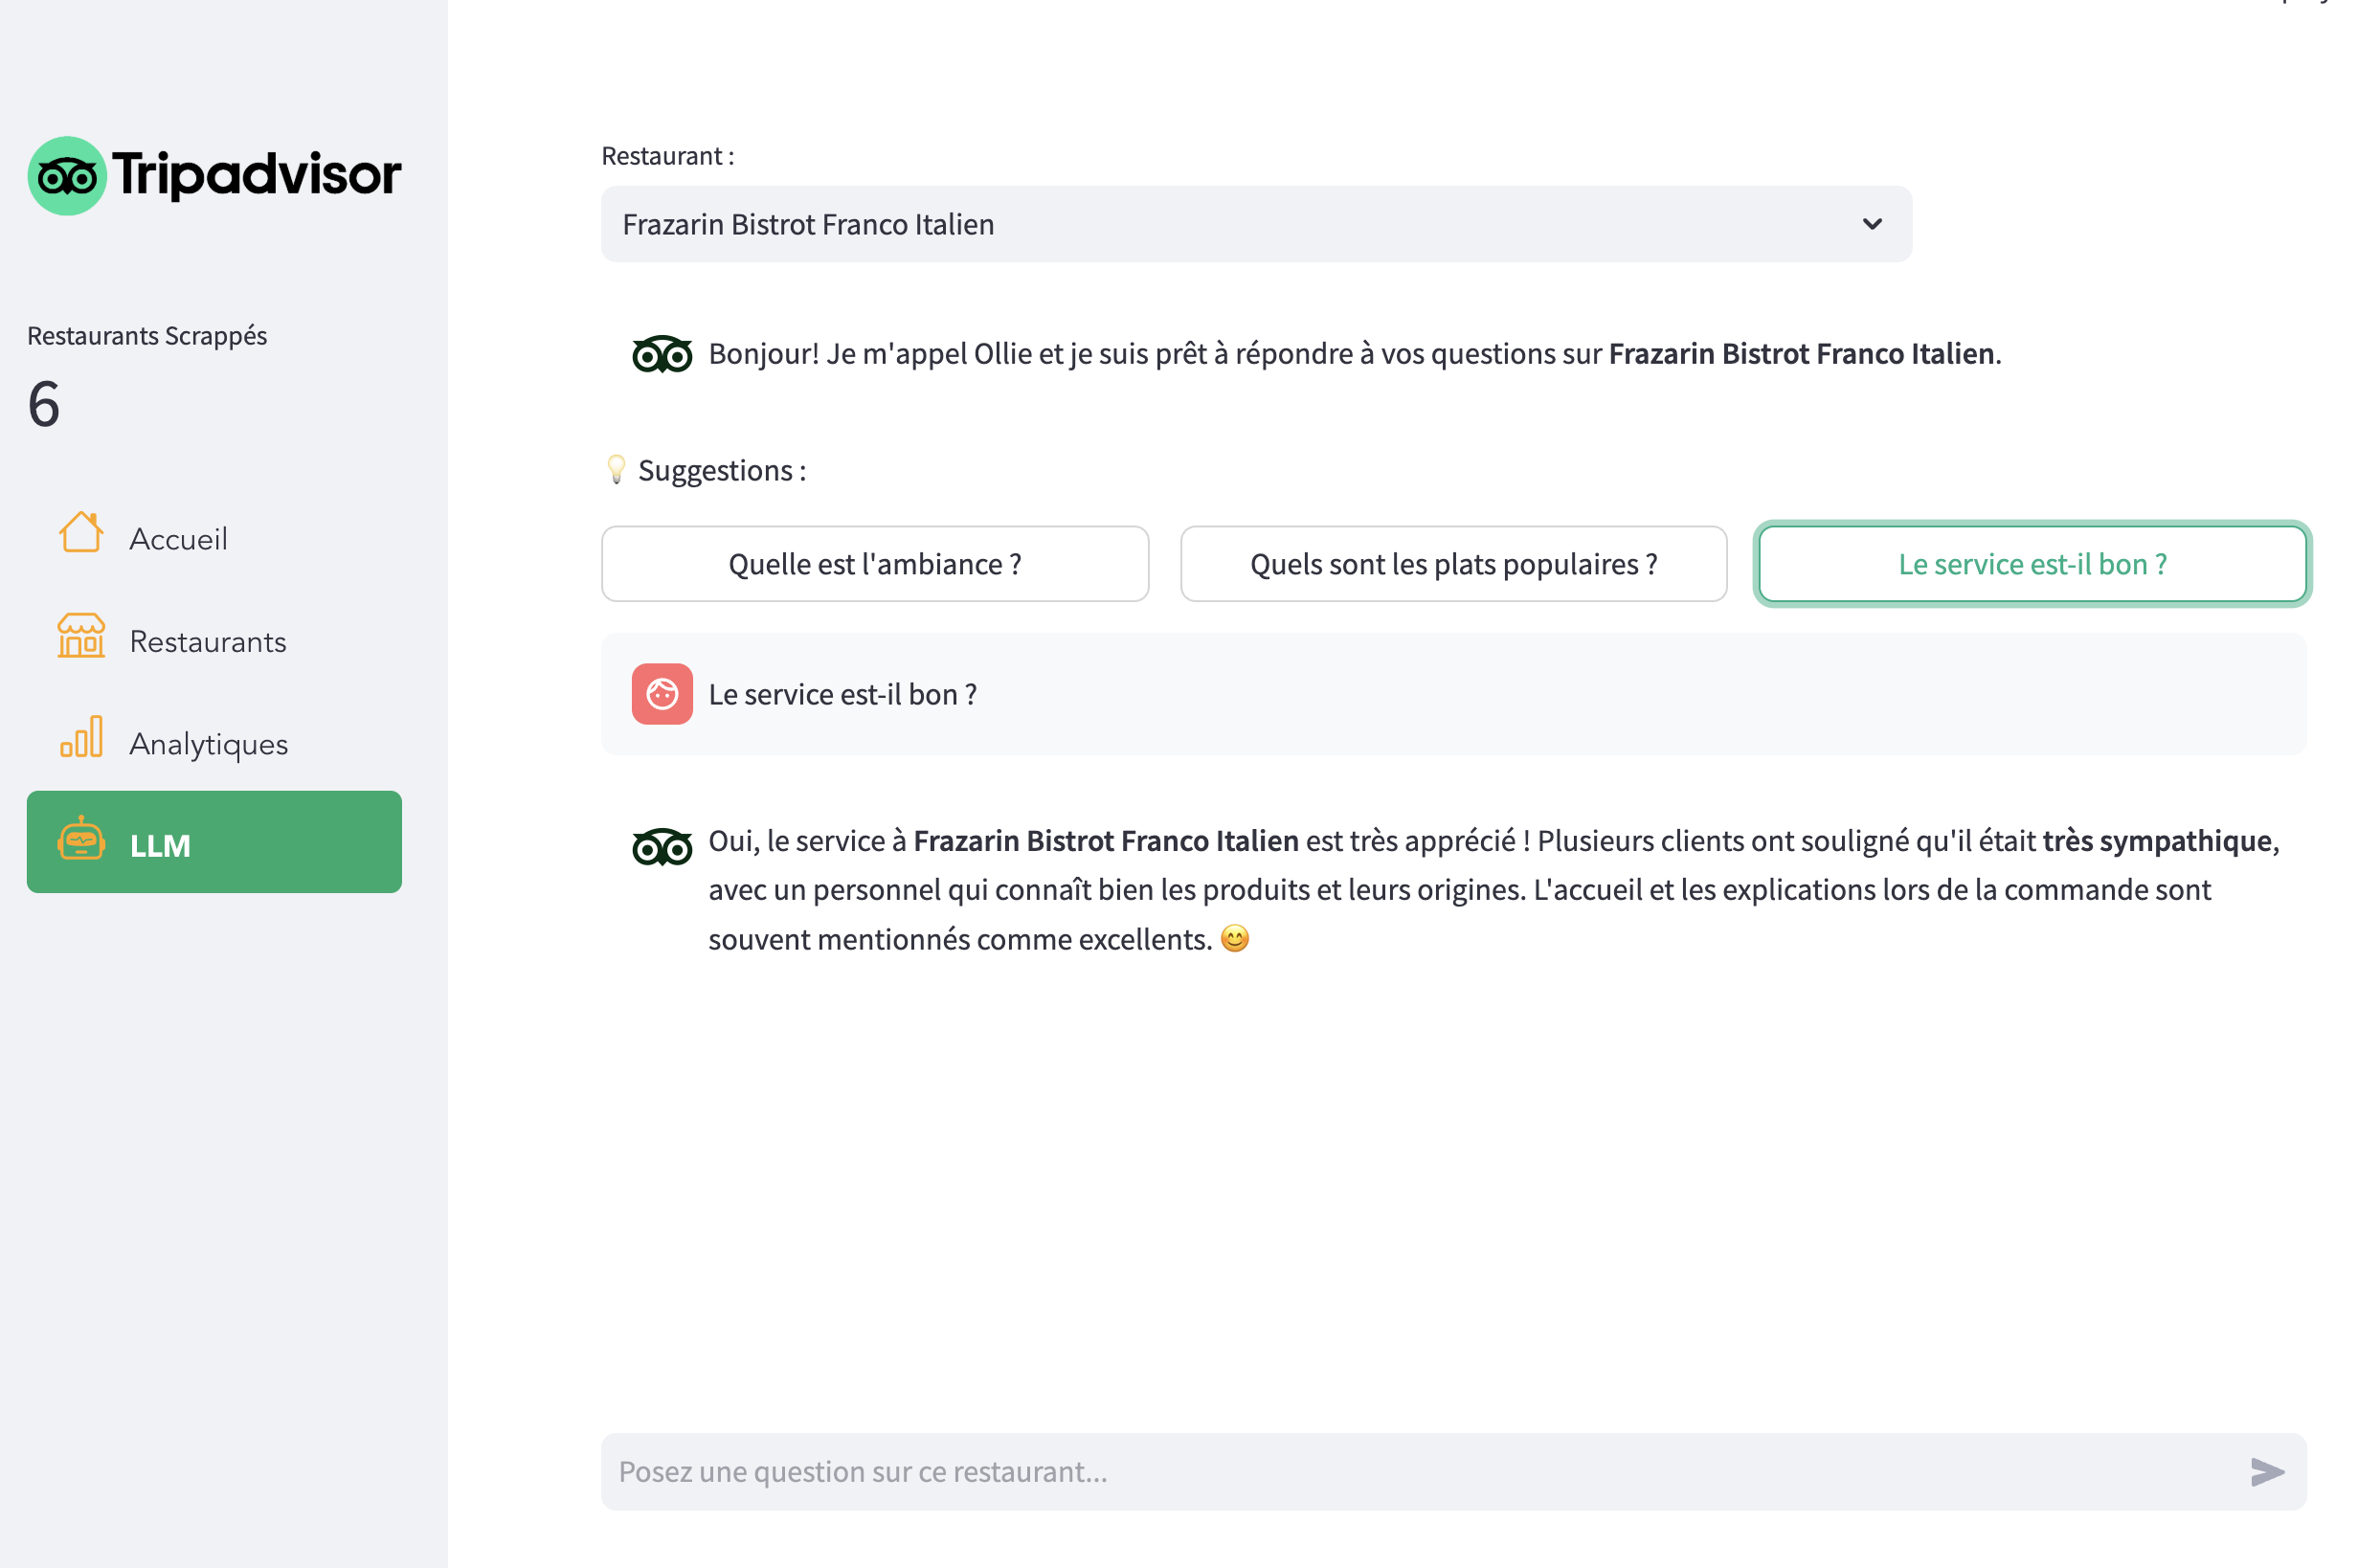Click "Le service est-il bon ?" suggestion button
The width and height of the screenshot is (2380, 1568).
[x=2032, y=564]
